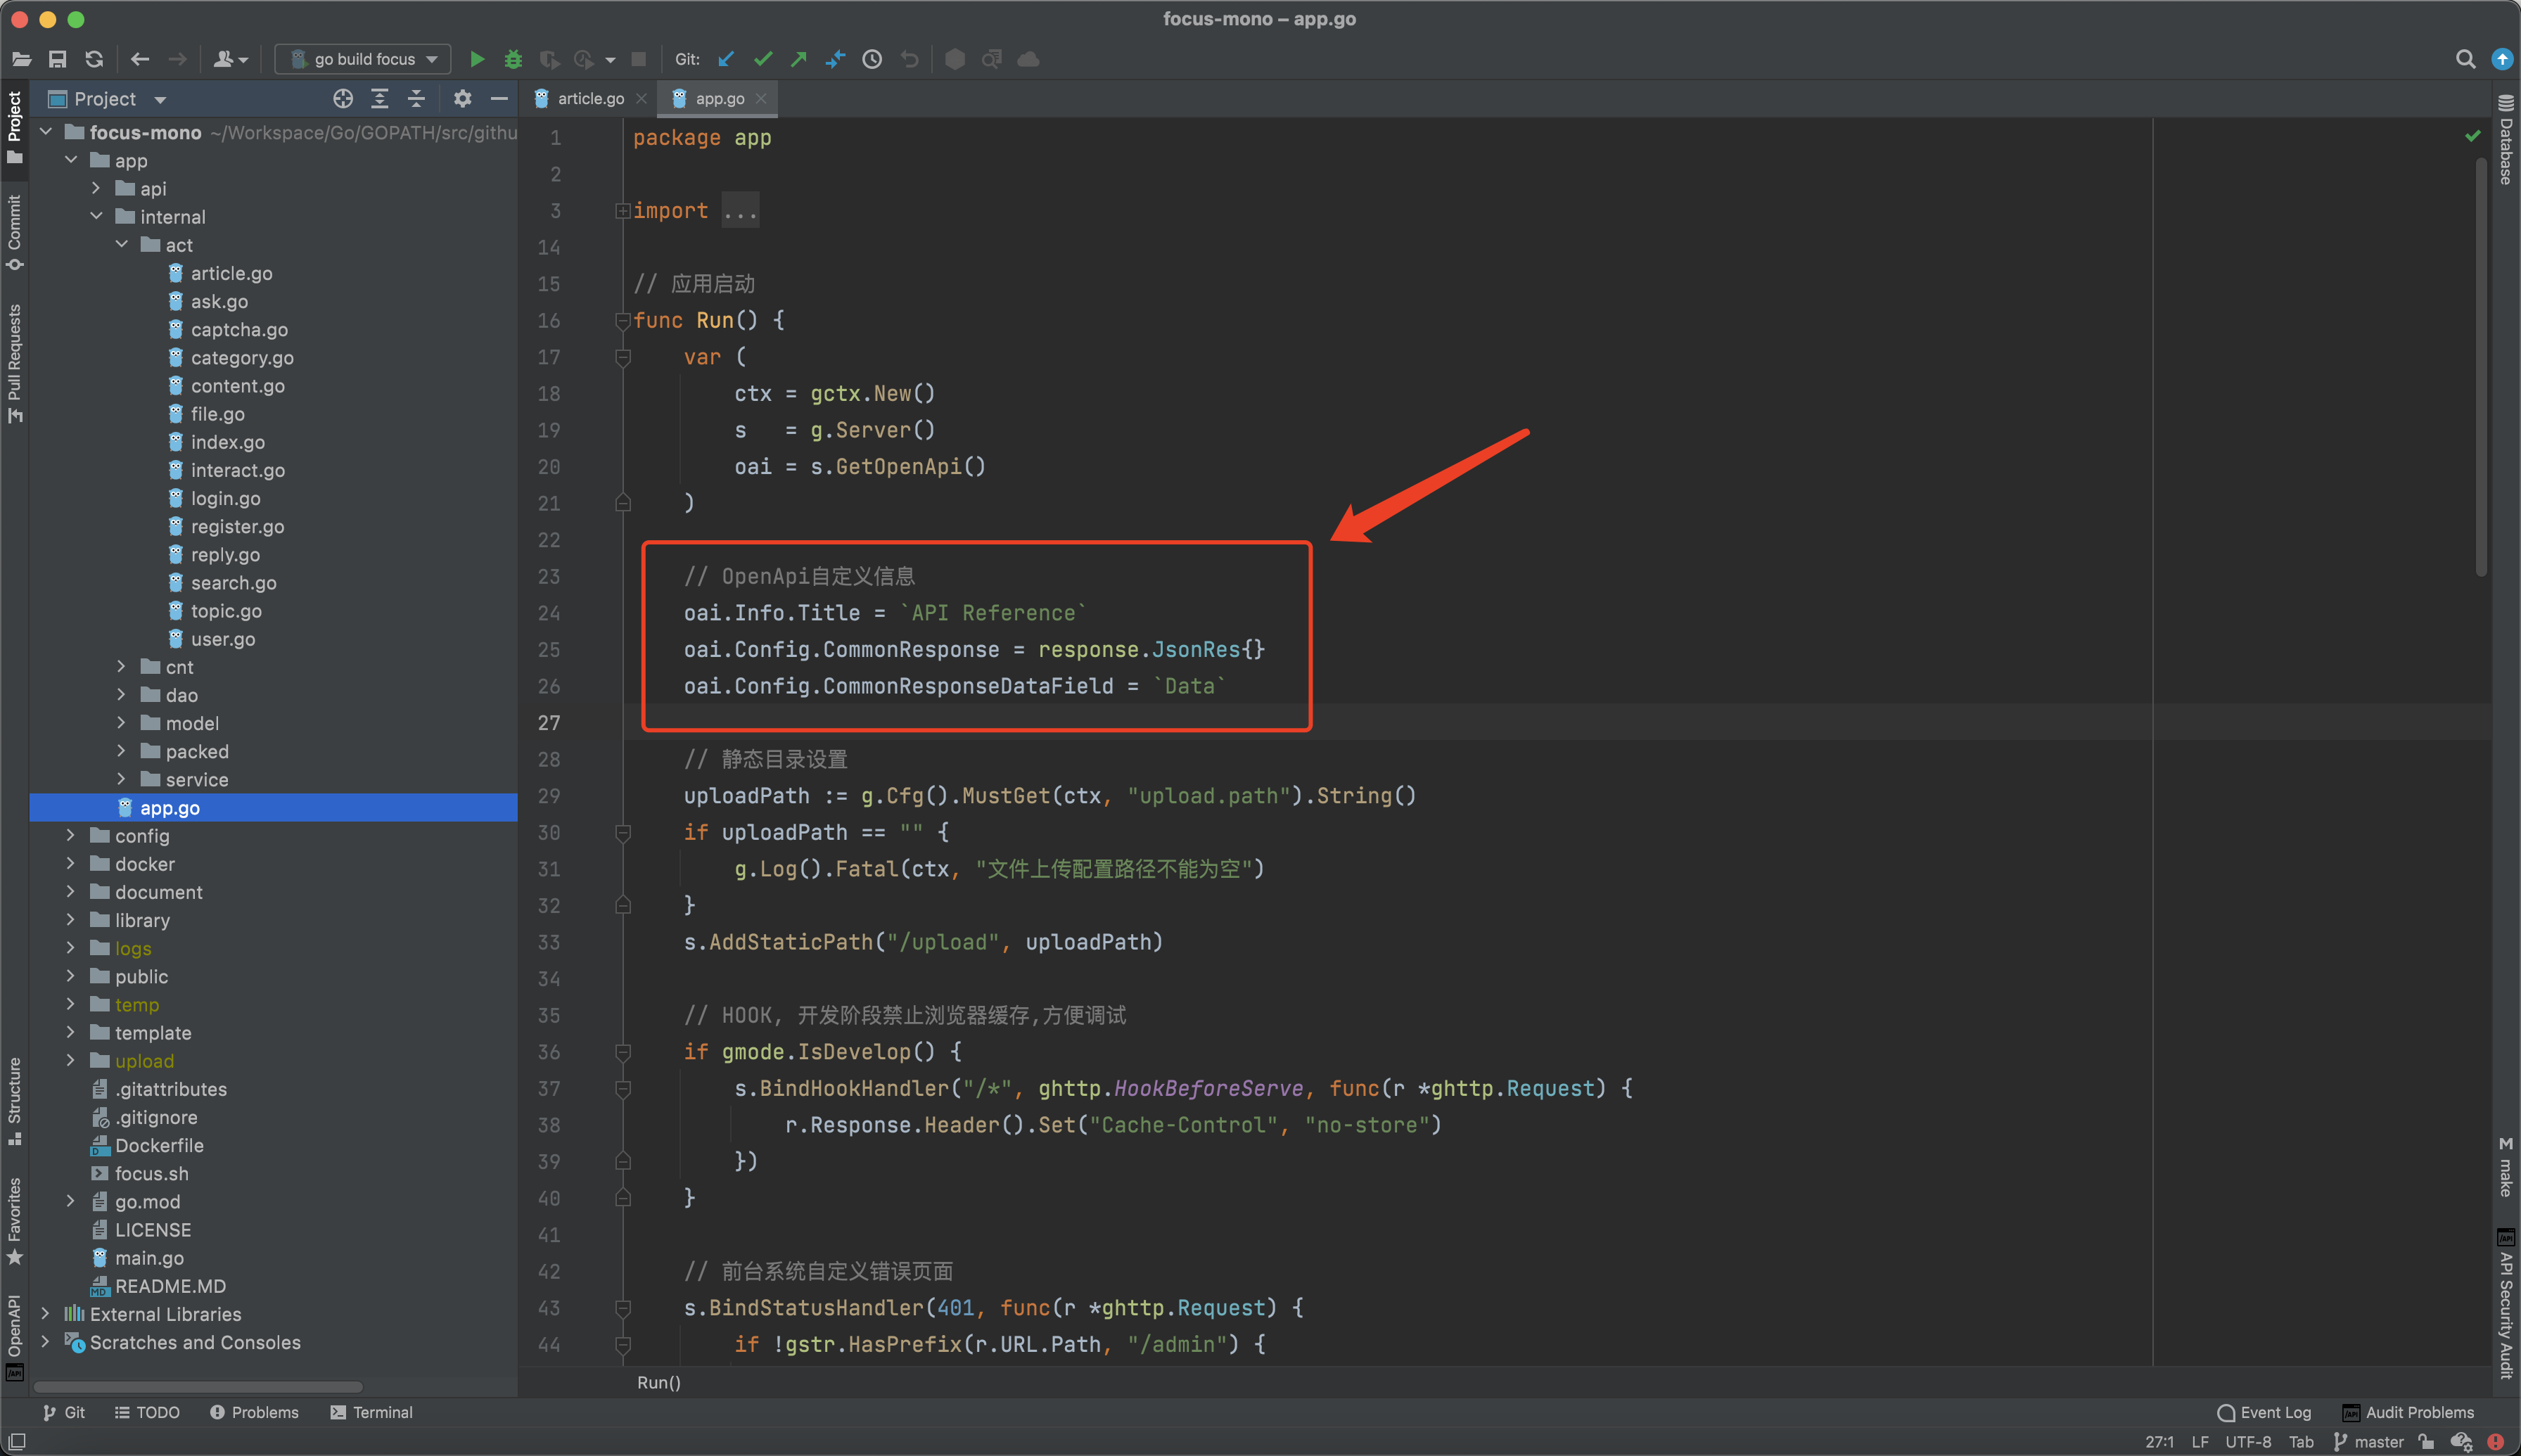Open Git show history clock icon
The height and width of the screenshot is (1456, 2521).
[872, 59]
